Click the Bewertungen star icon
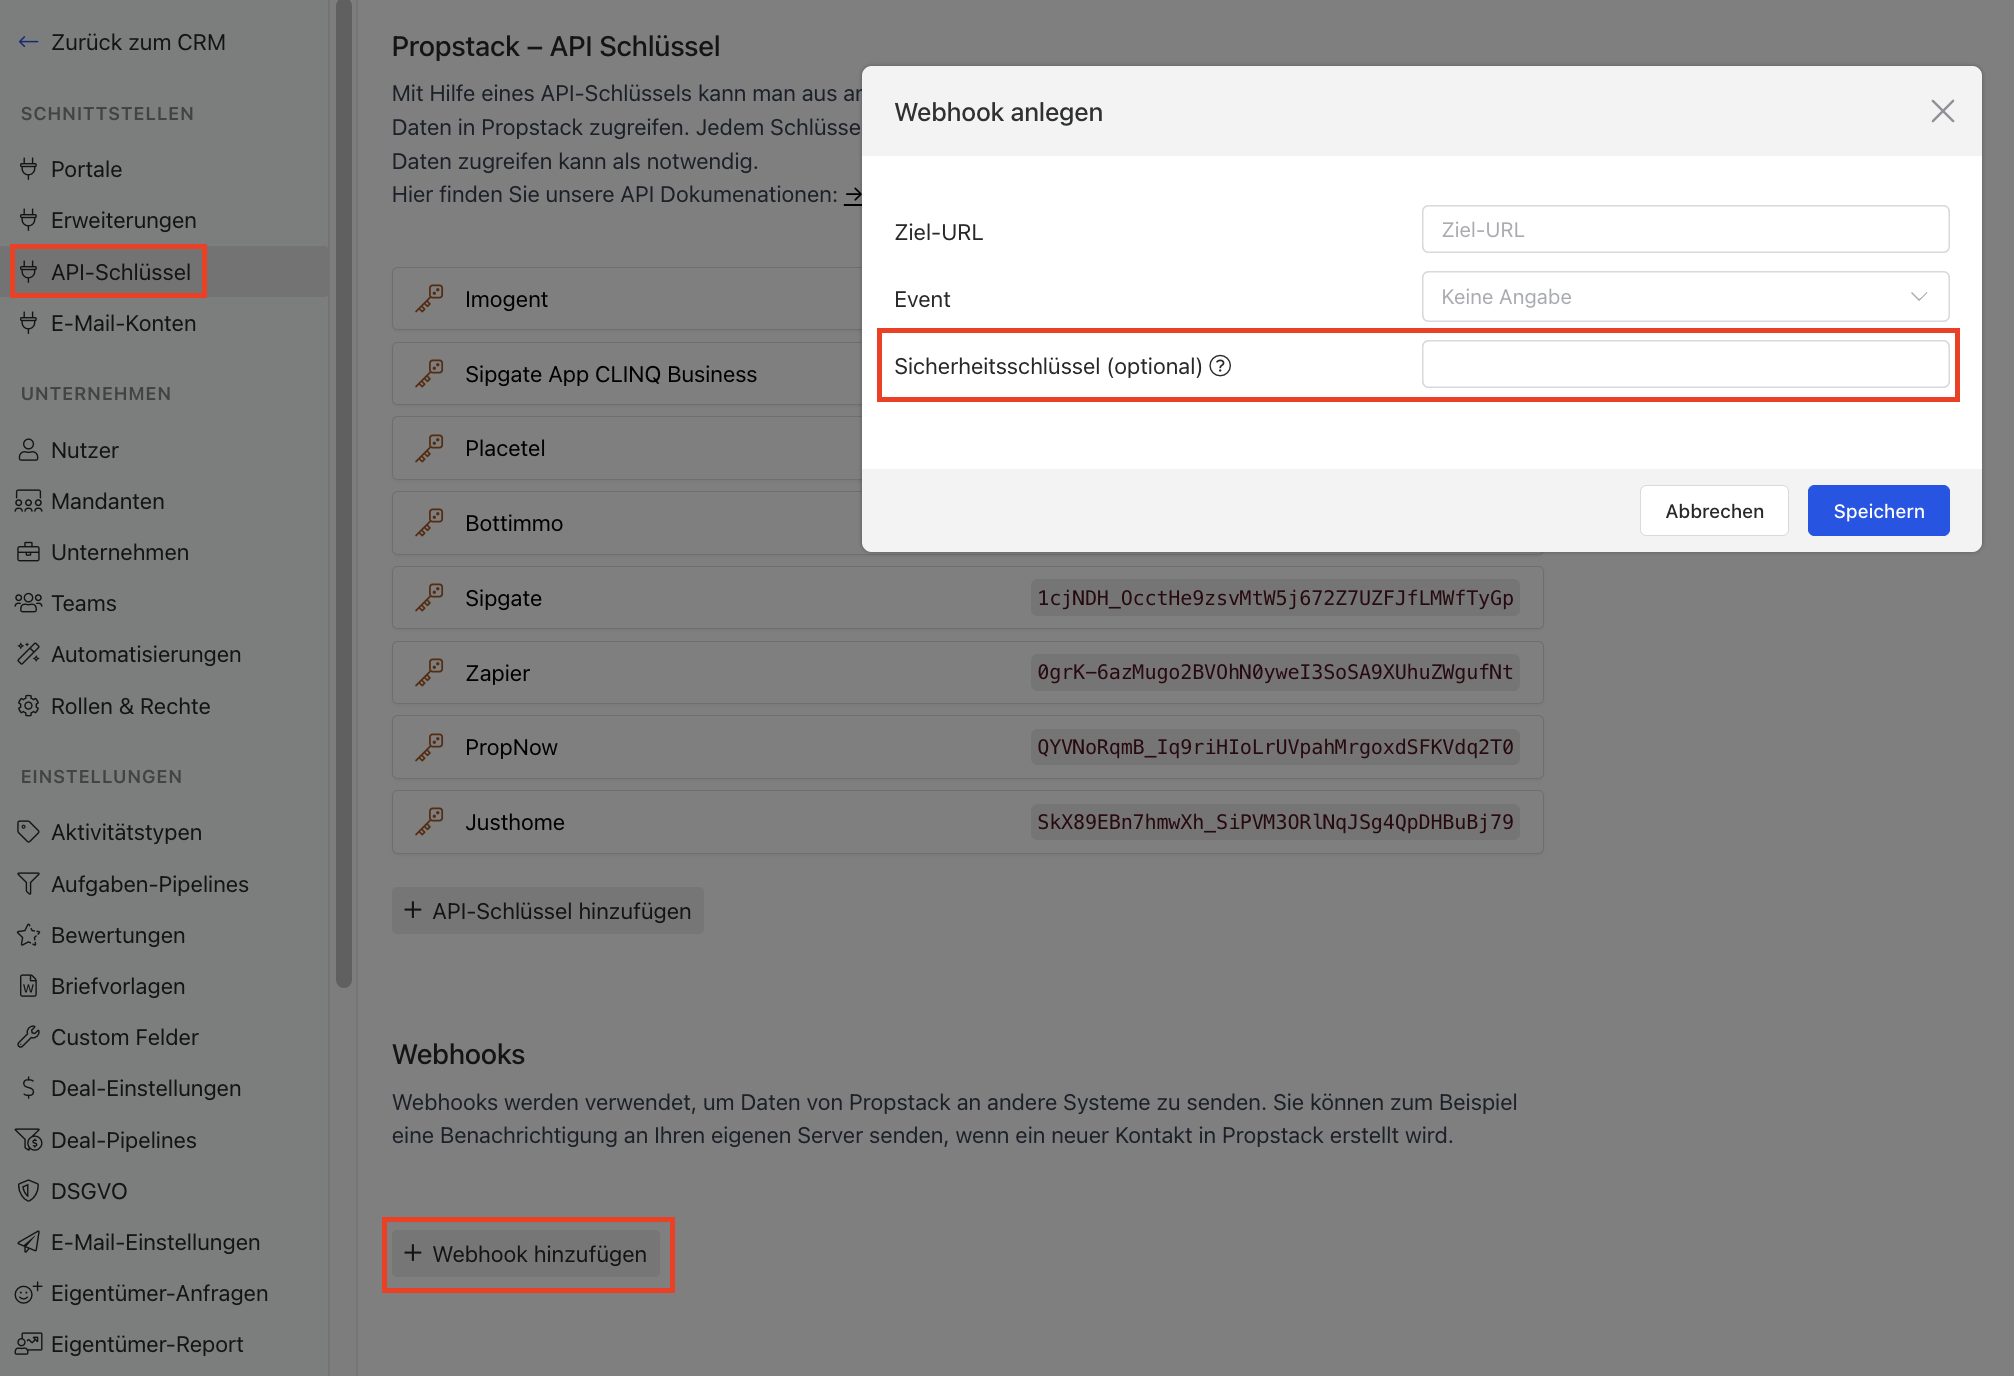Viewport: 2014px width, 1376px height. (x=28, y=935)
